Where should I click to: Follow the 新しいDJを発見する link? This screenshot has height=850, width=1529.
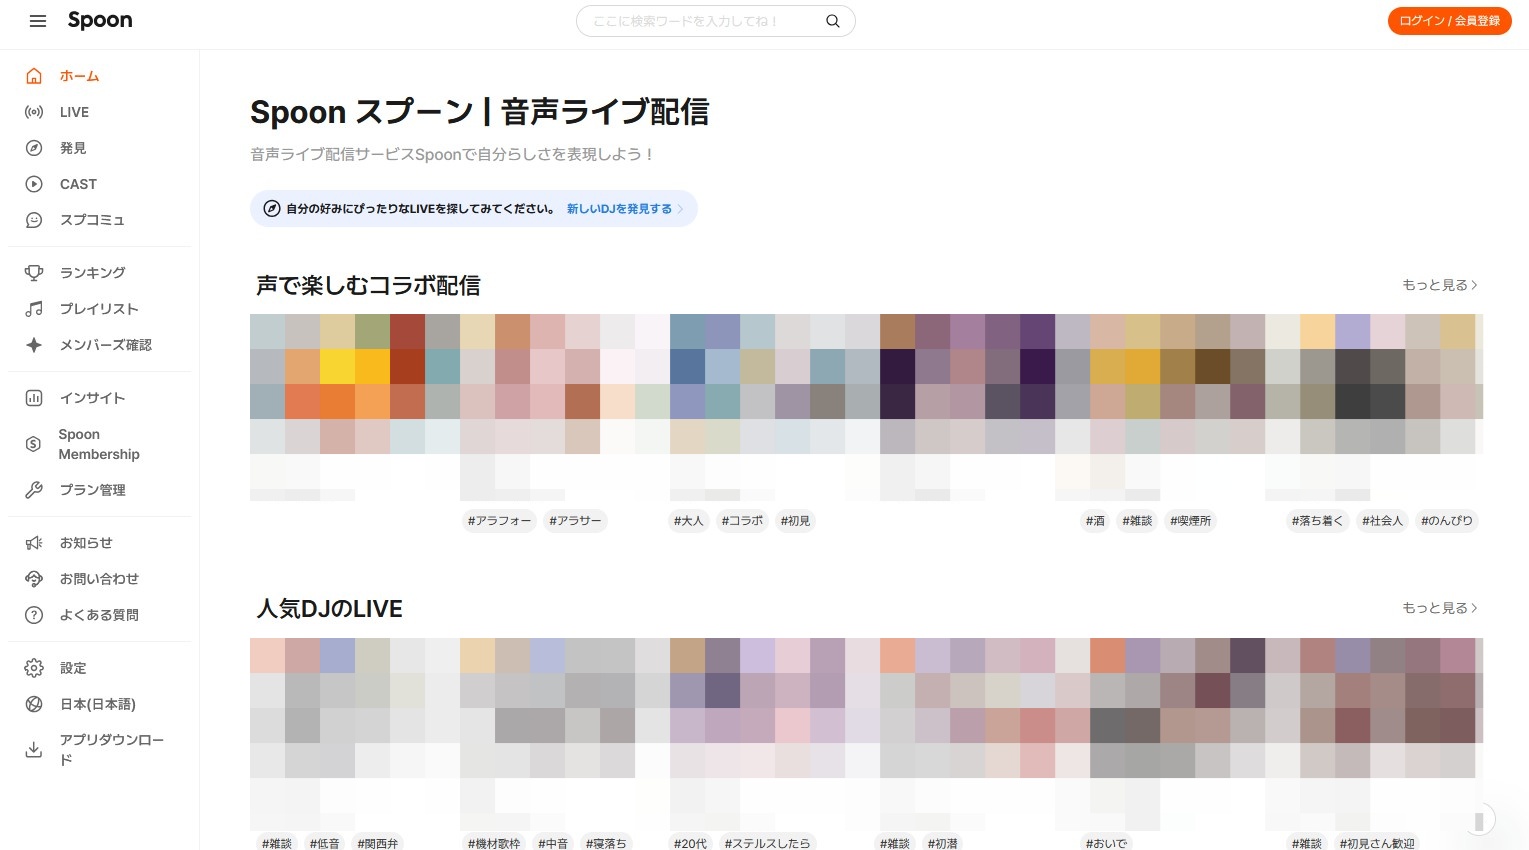[625, 209]
